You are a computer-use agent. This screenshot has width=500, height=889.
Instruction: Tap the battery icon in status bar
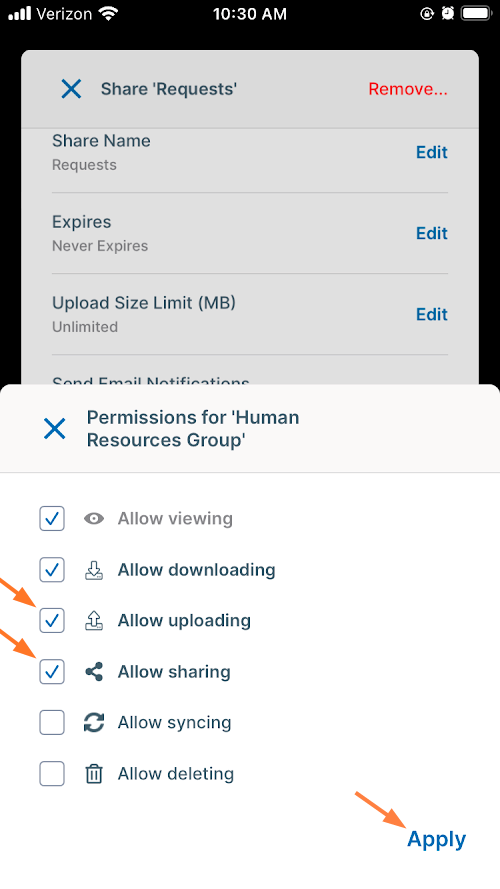click(476, 14)
